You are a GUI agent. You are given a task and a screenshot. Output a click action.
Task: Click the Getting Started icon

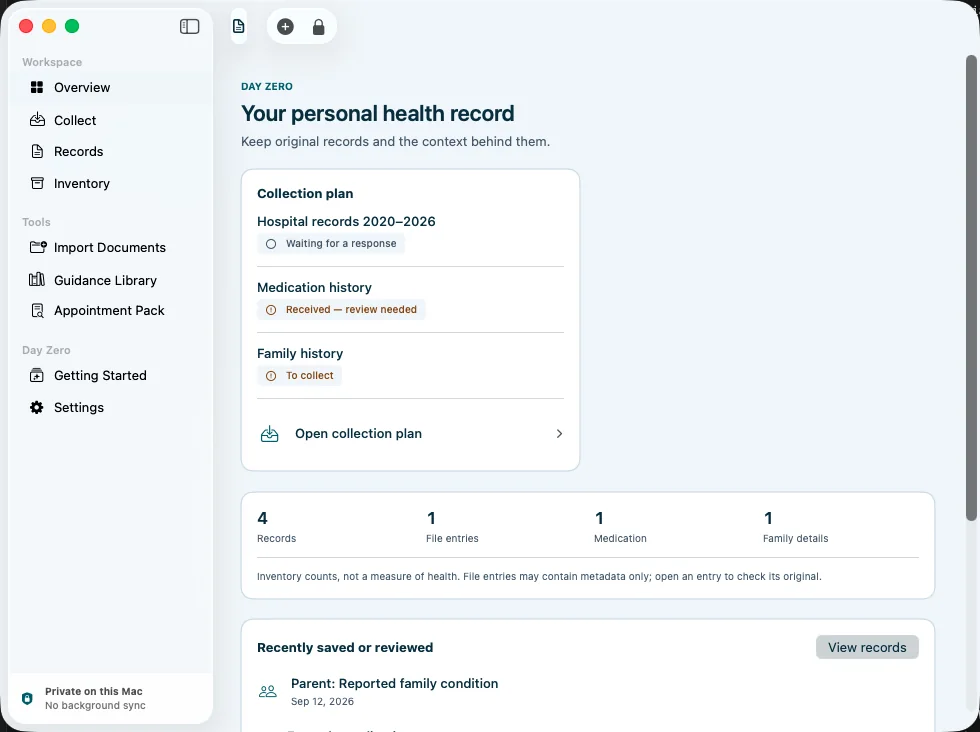pyautogui.click(x=37, y=375)
